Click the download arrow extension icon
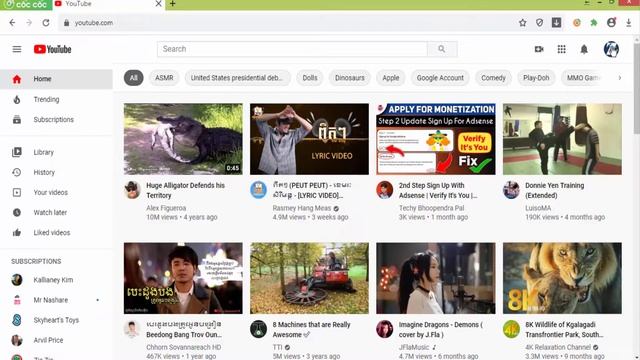Viewport: 640px width, 360px height. coord(557,22)
